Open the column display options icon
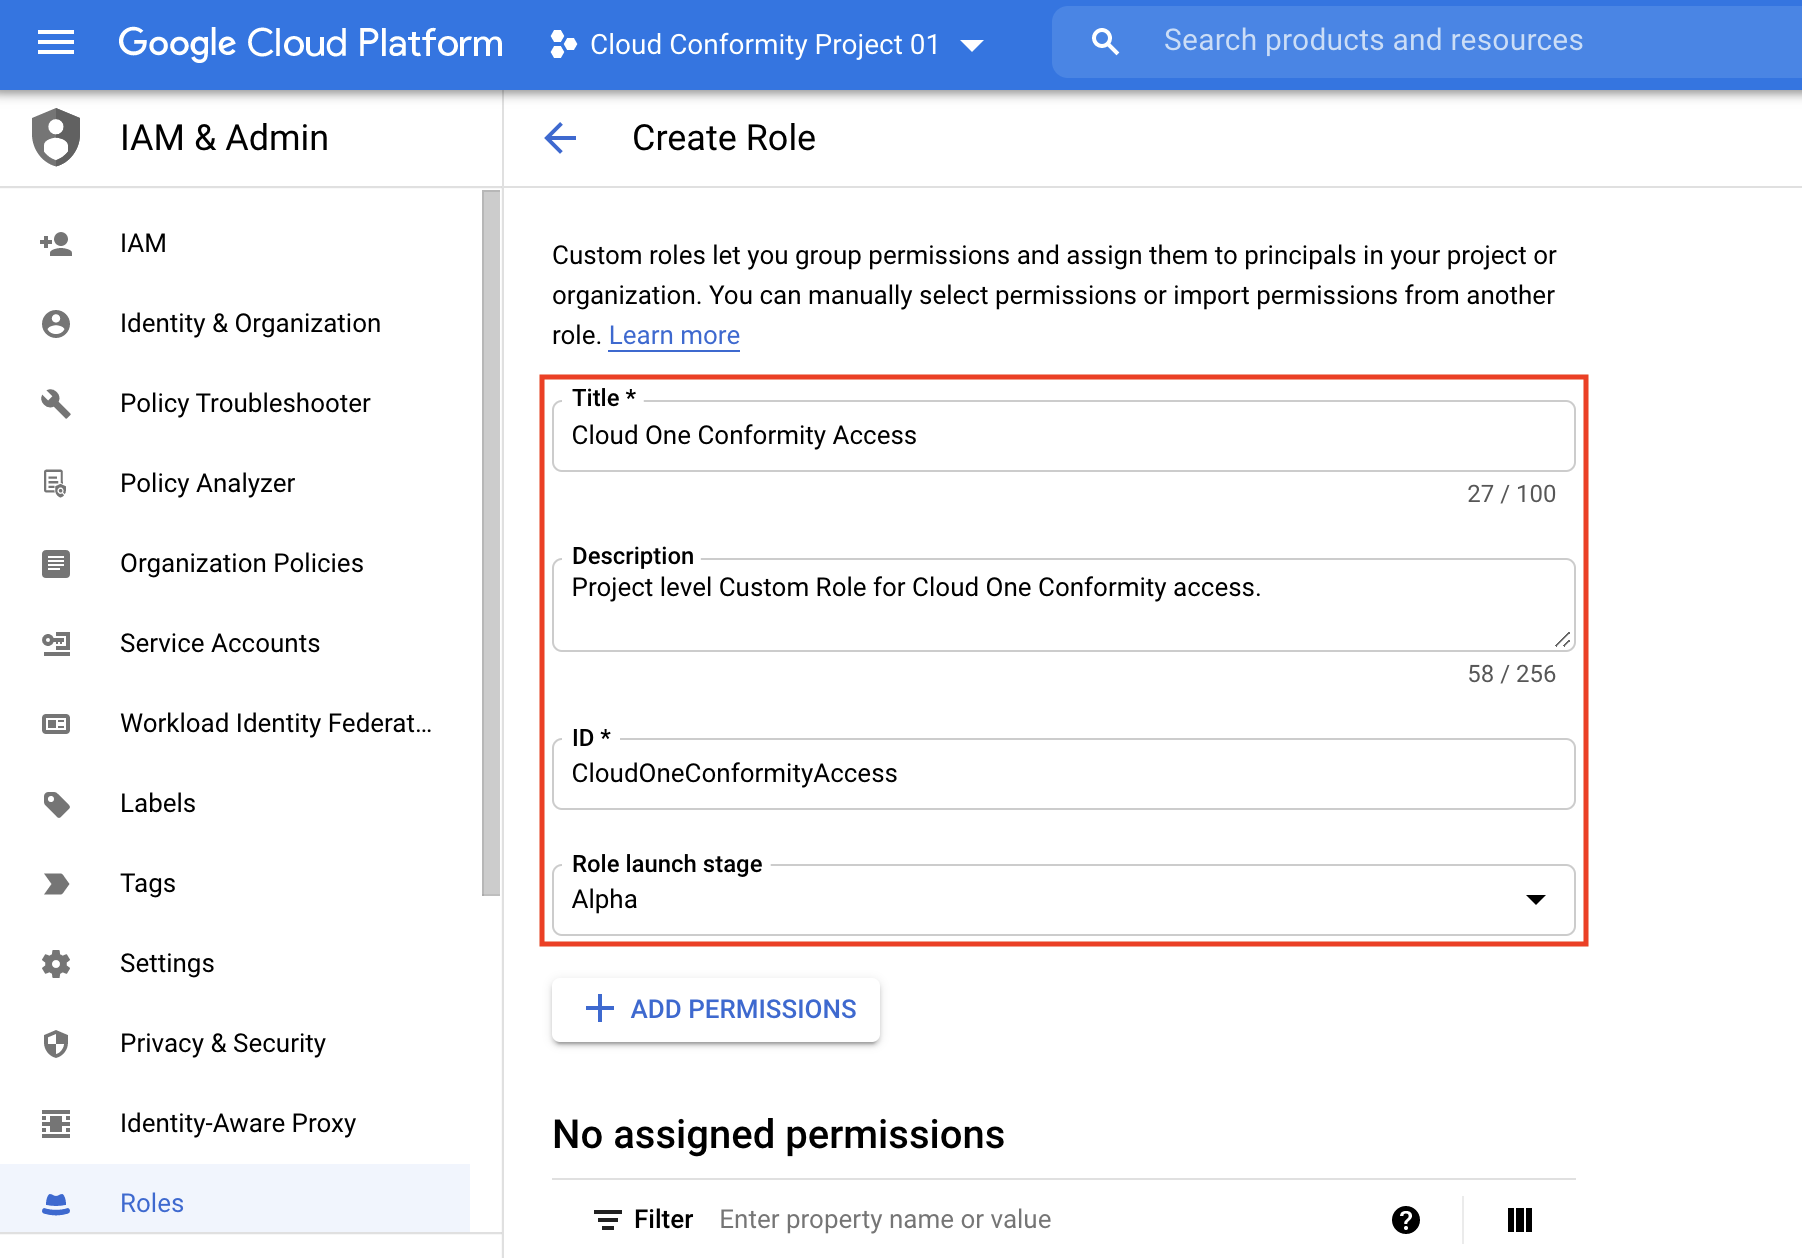 click(1519, 1220)
